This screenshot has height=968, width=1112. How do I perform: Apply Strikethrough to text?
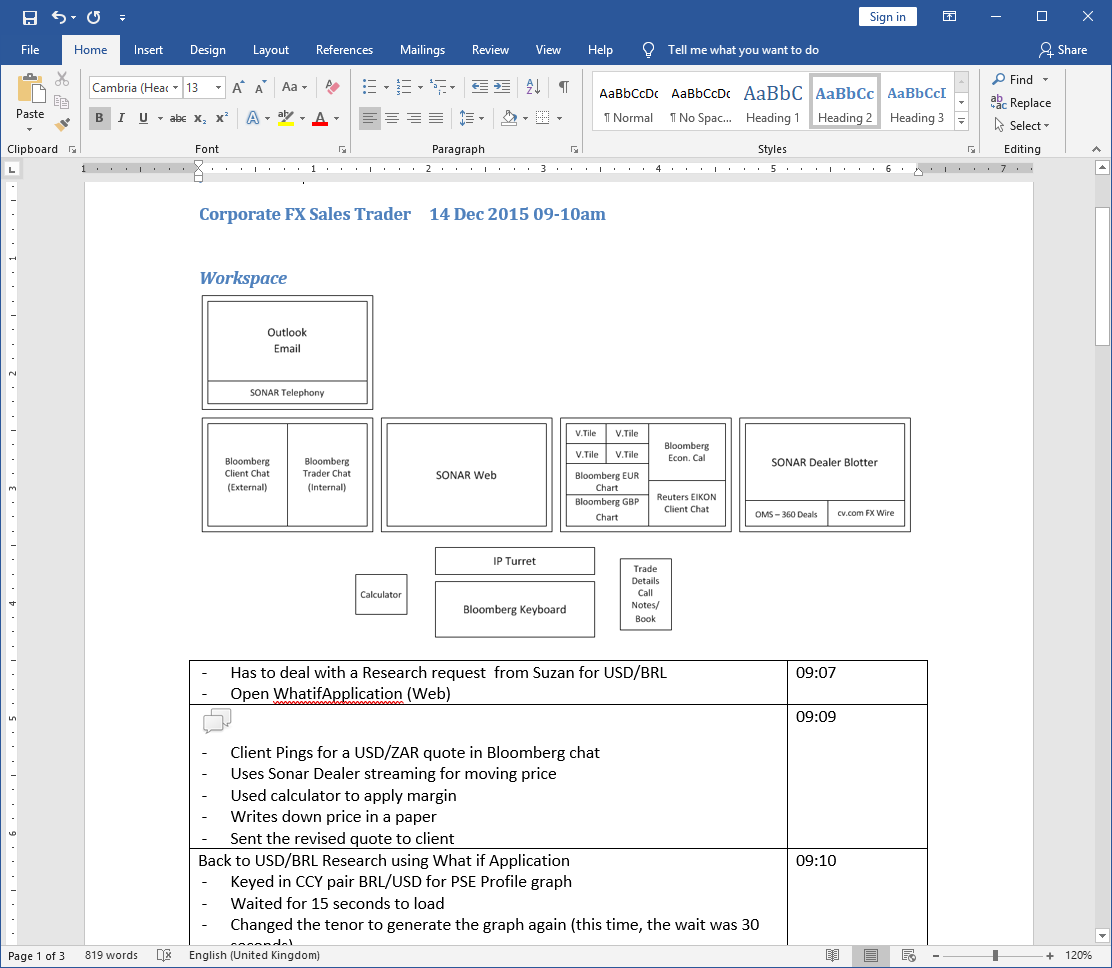pyautogui.click(x=177, y=118)
